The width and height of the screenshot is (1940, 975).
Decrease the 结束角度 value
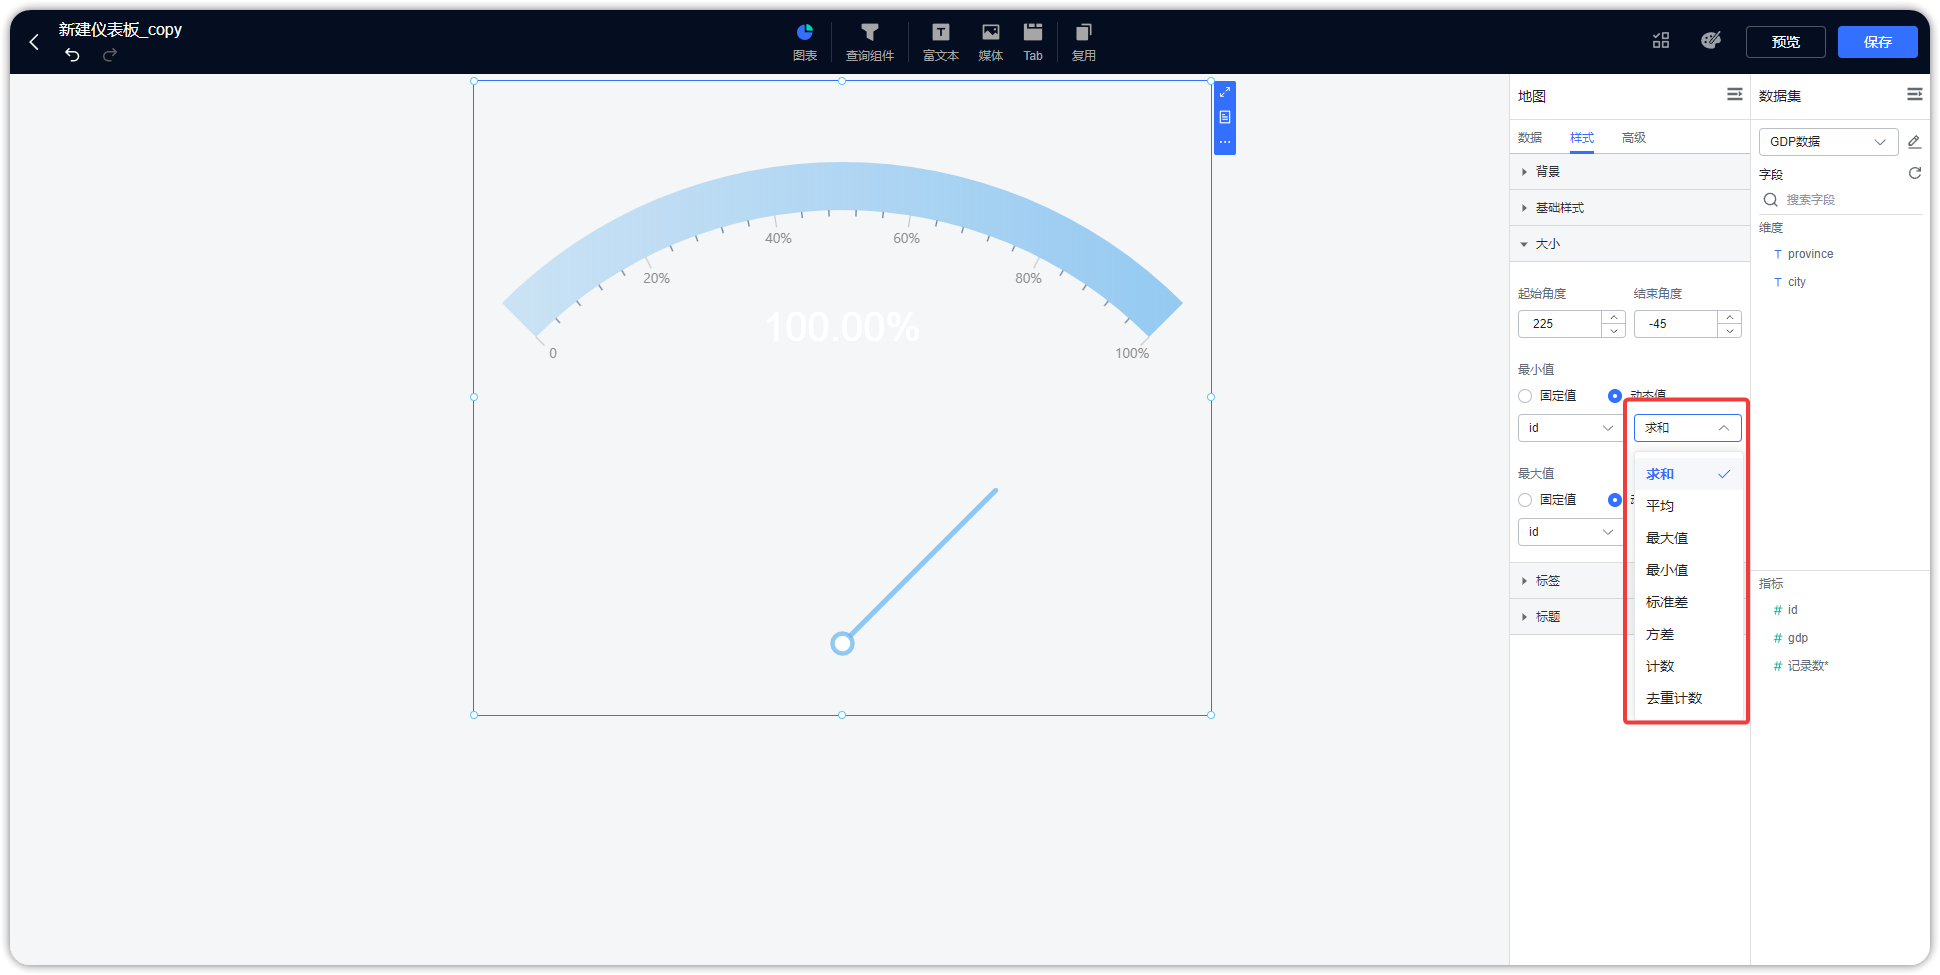tap(1730, 331)
